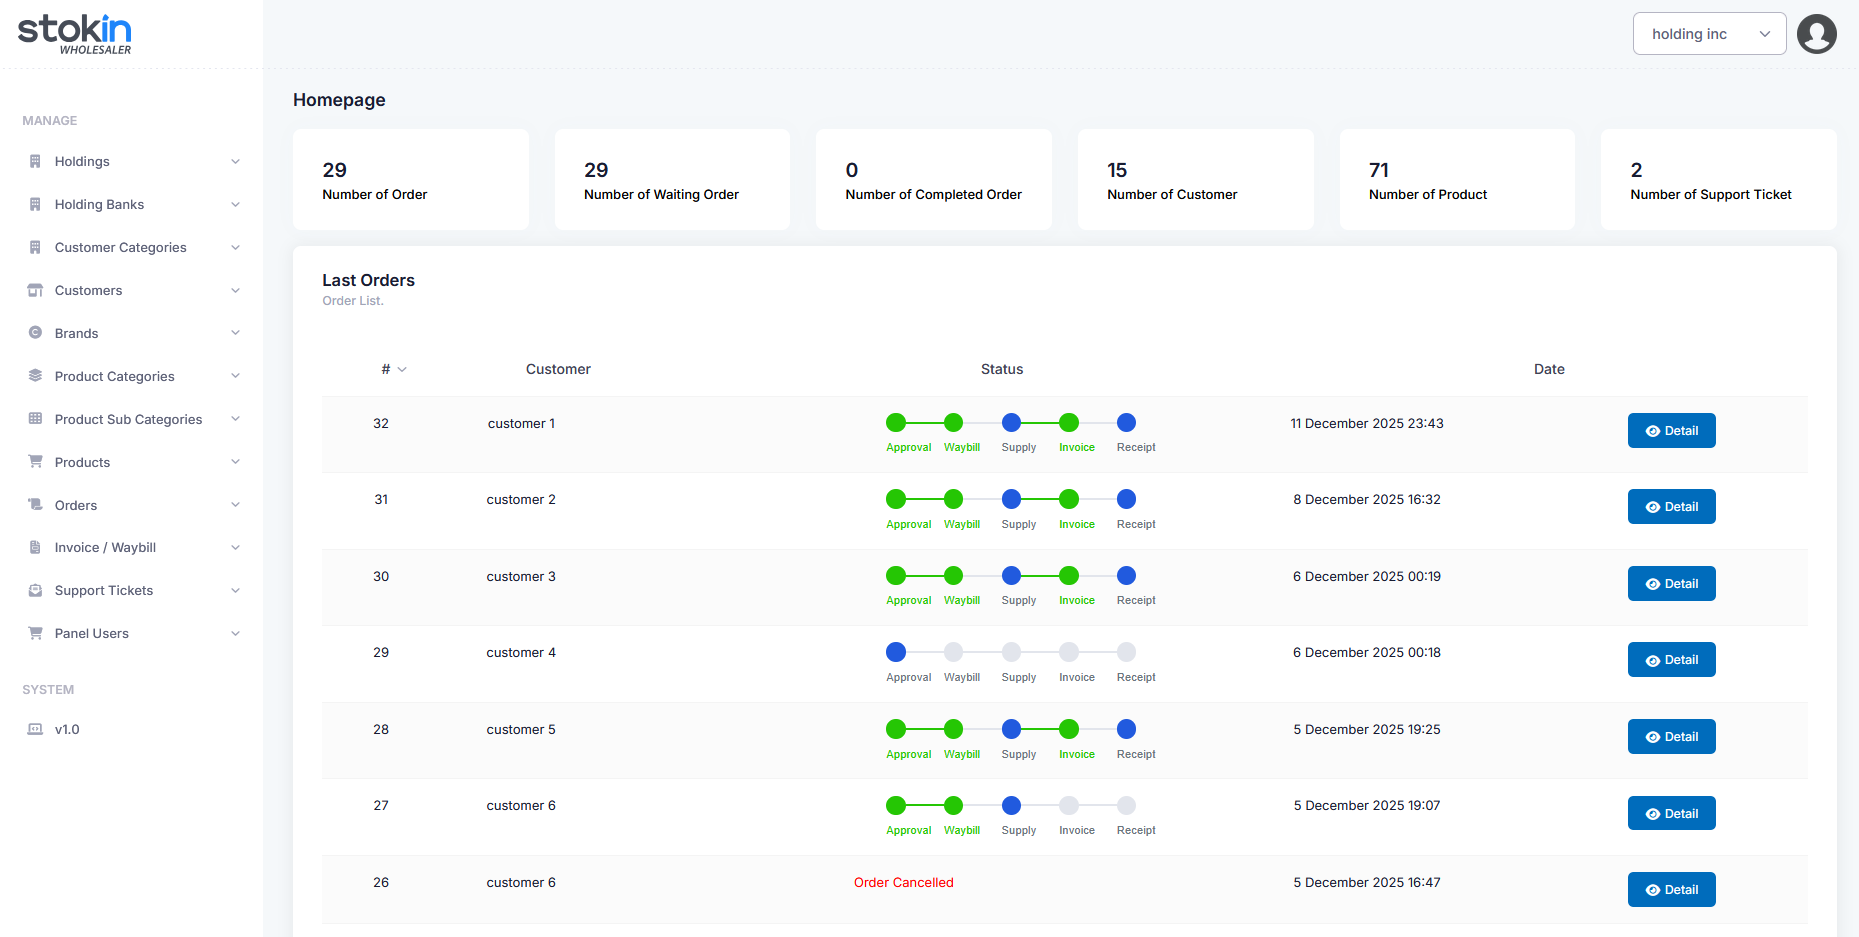
Task: Click the Product Categories layers icon
Action: [35, 376]
